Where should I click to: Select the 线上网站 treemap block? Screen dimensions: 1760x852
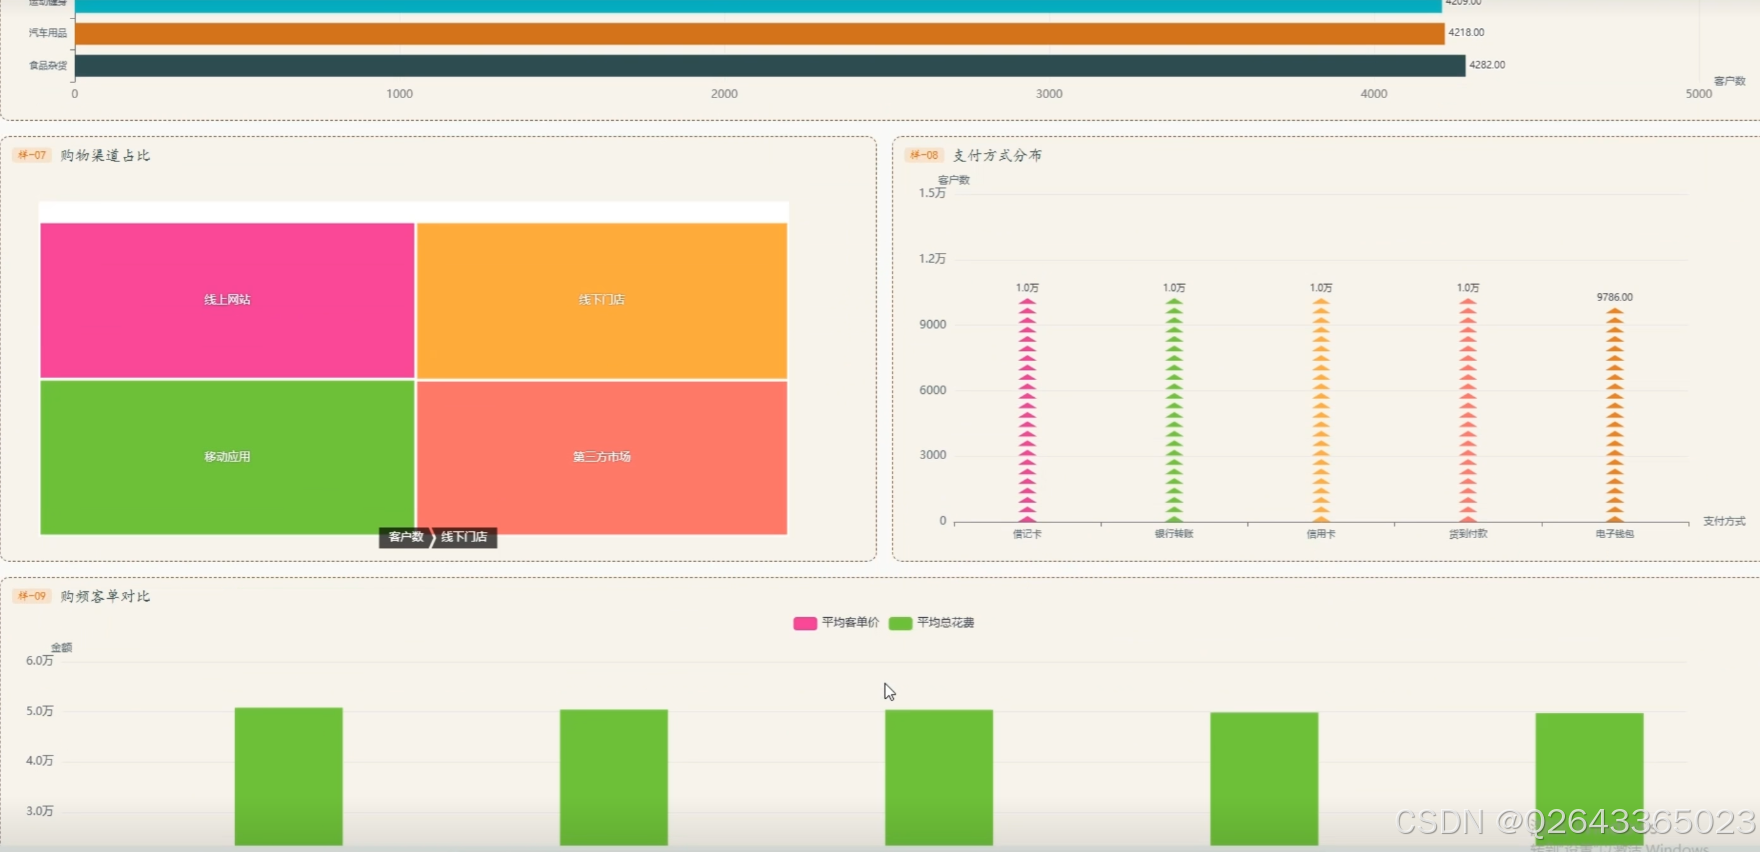pyautogui.click(x=227, y=300)
